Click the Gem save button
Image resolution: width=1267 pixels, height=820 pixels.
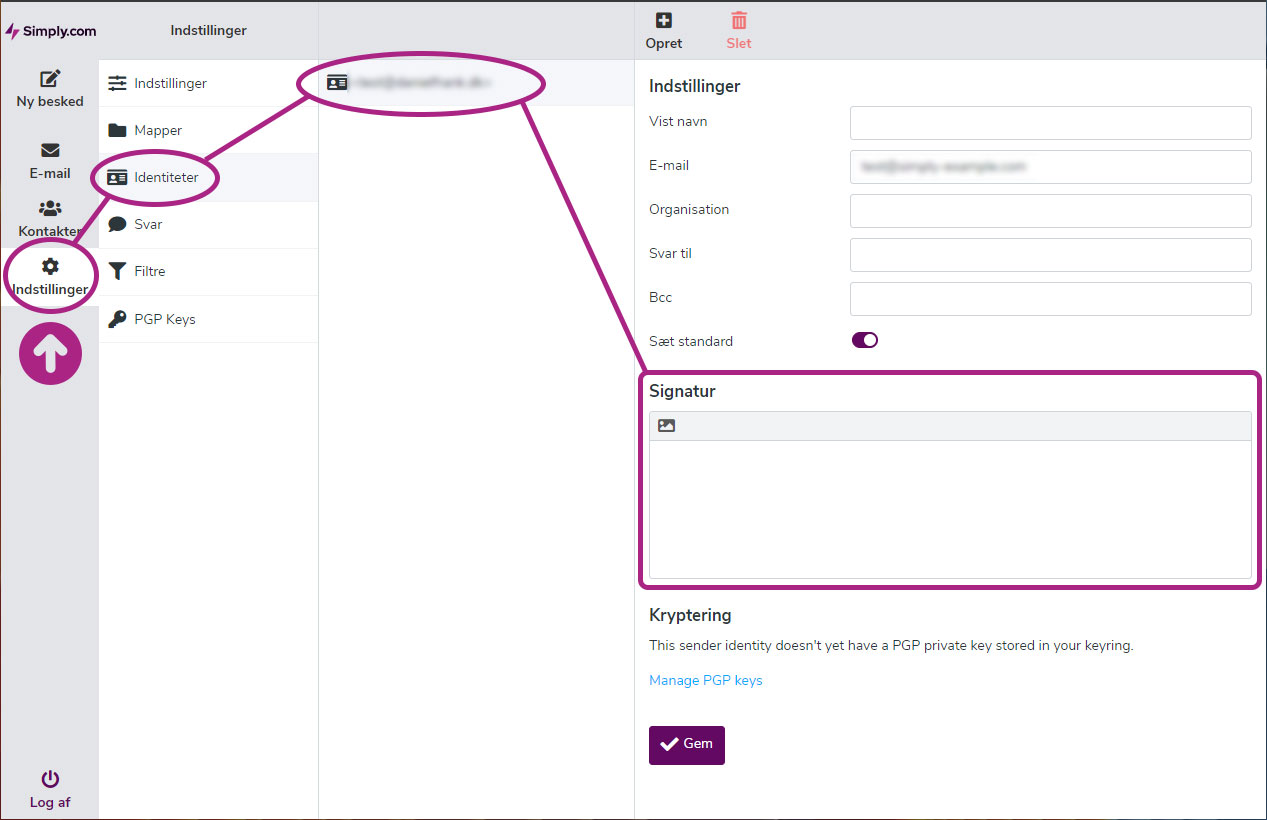686,744
